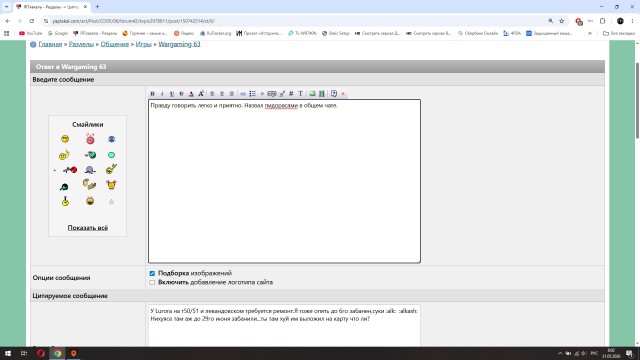The width and height of the screenshot is (640, 360).
Task: Apply italic formatting in the editor toolbar
Action: click(x=162, y=93)
